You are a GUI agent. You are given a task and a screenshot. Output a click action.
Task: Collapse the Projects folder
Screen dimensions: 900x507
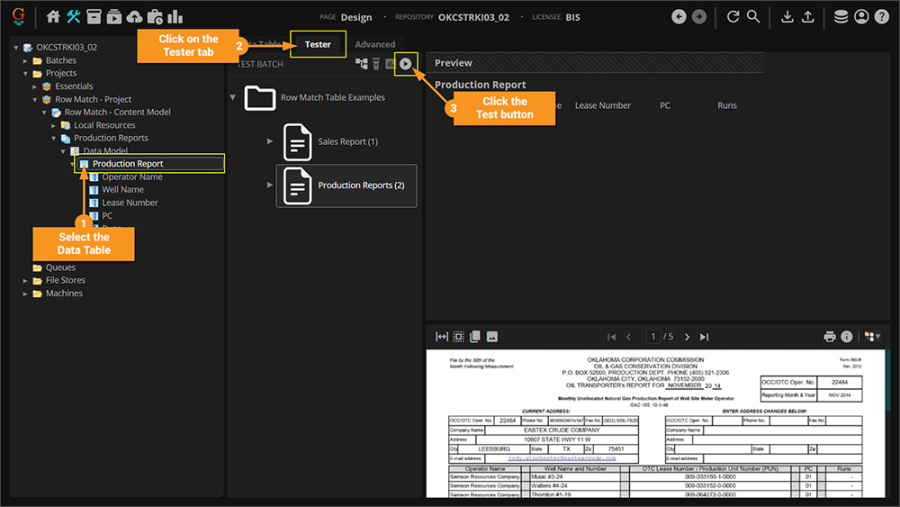(x=25, y=73)
